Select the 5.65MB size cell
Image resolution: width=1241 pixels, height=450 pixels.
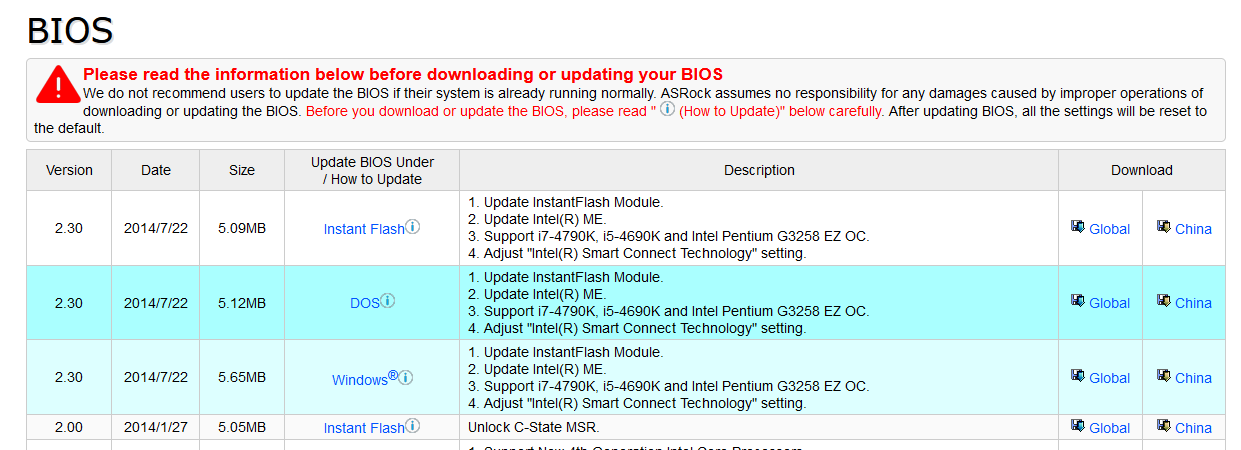(242, 378)
